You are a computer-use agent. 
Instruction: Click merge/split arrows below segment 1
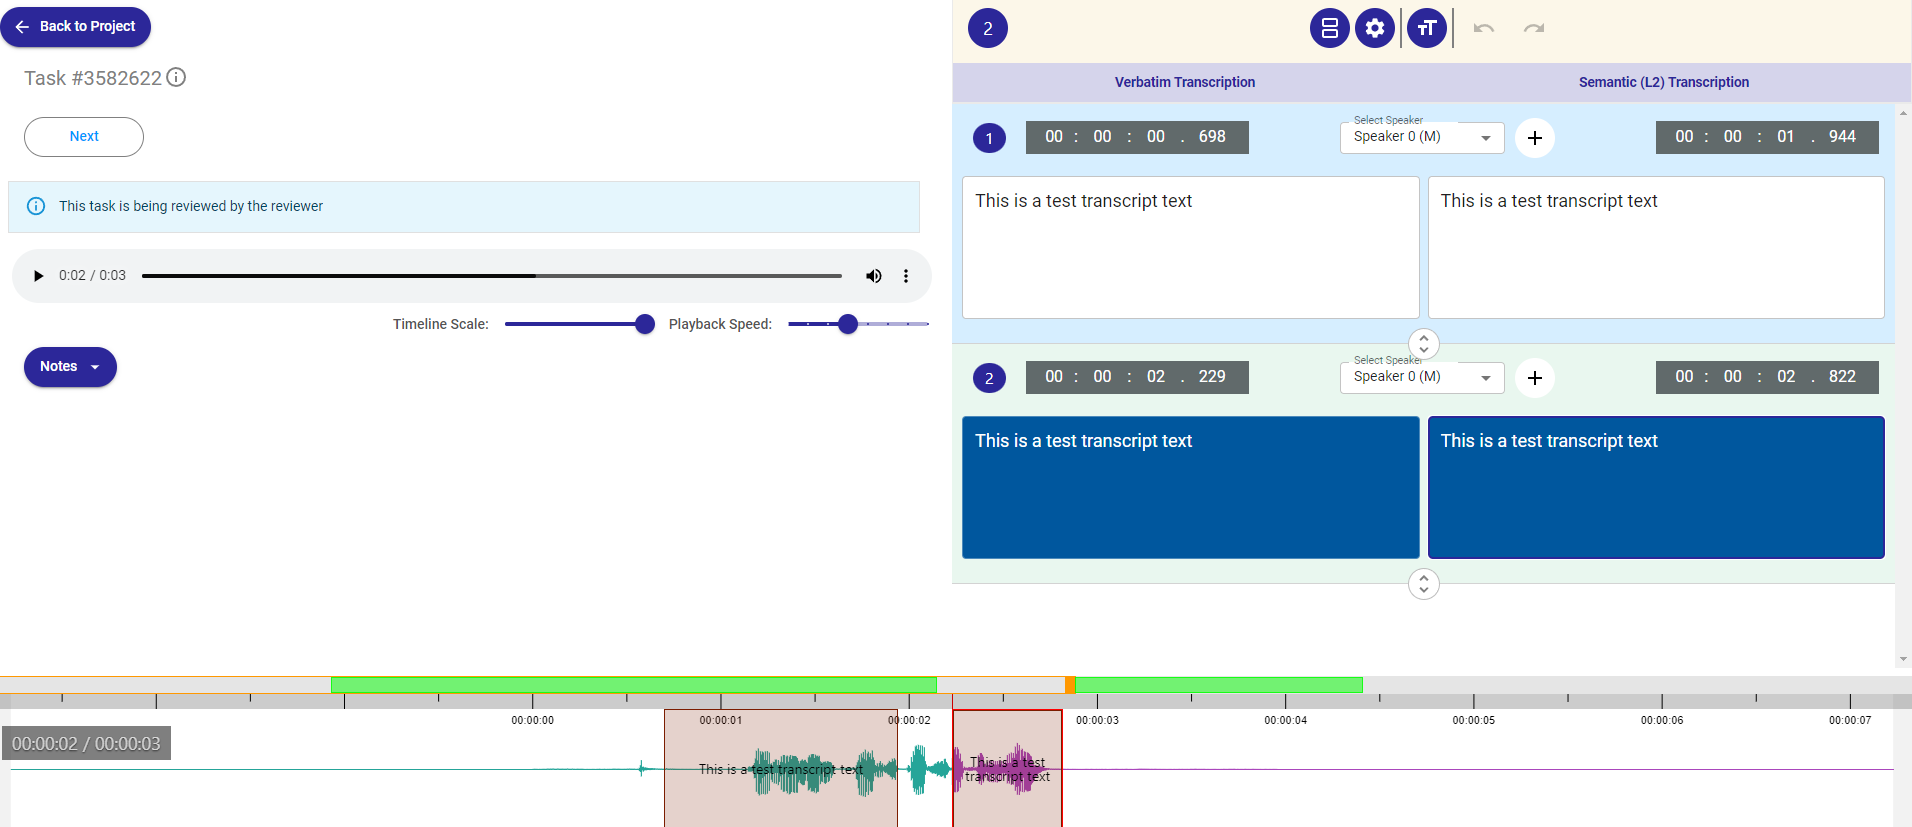[1424, 344]
